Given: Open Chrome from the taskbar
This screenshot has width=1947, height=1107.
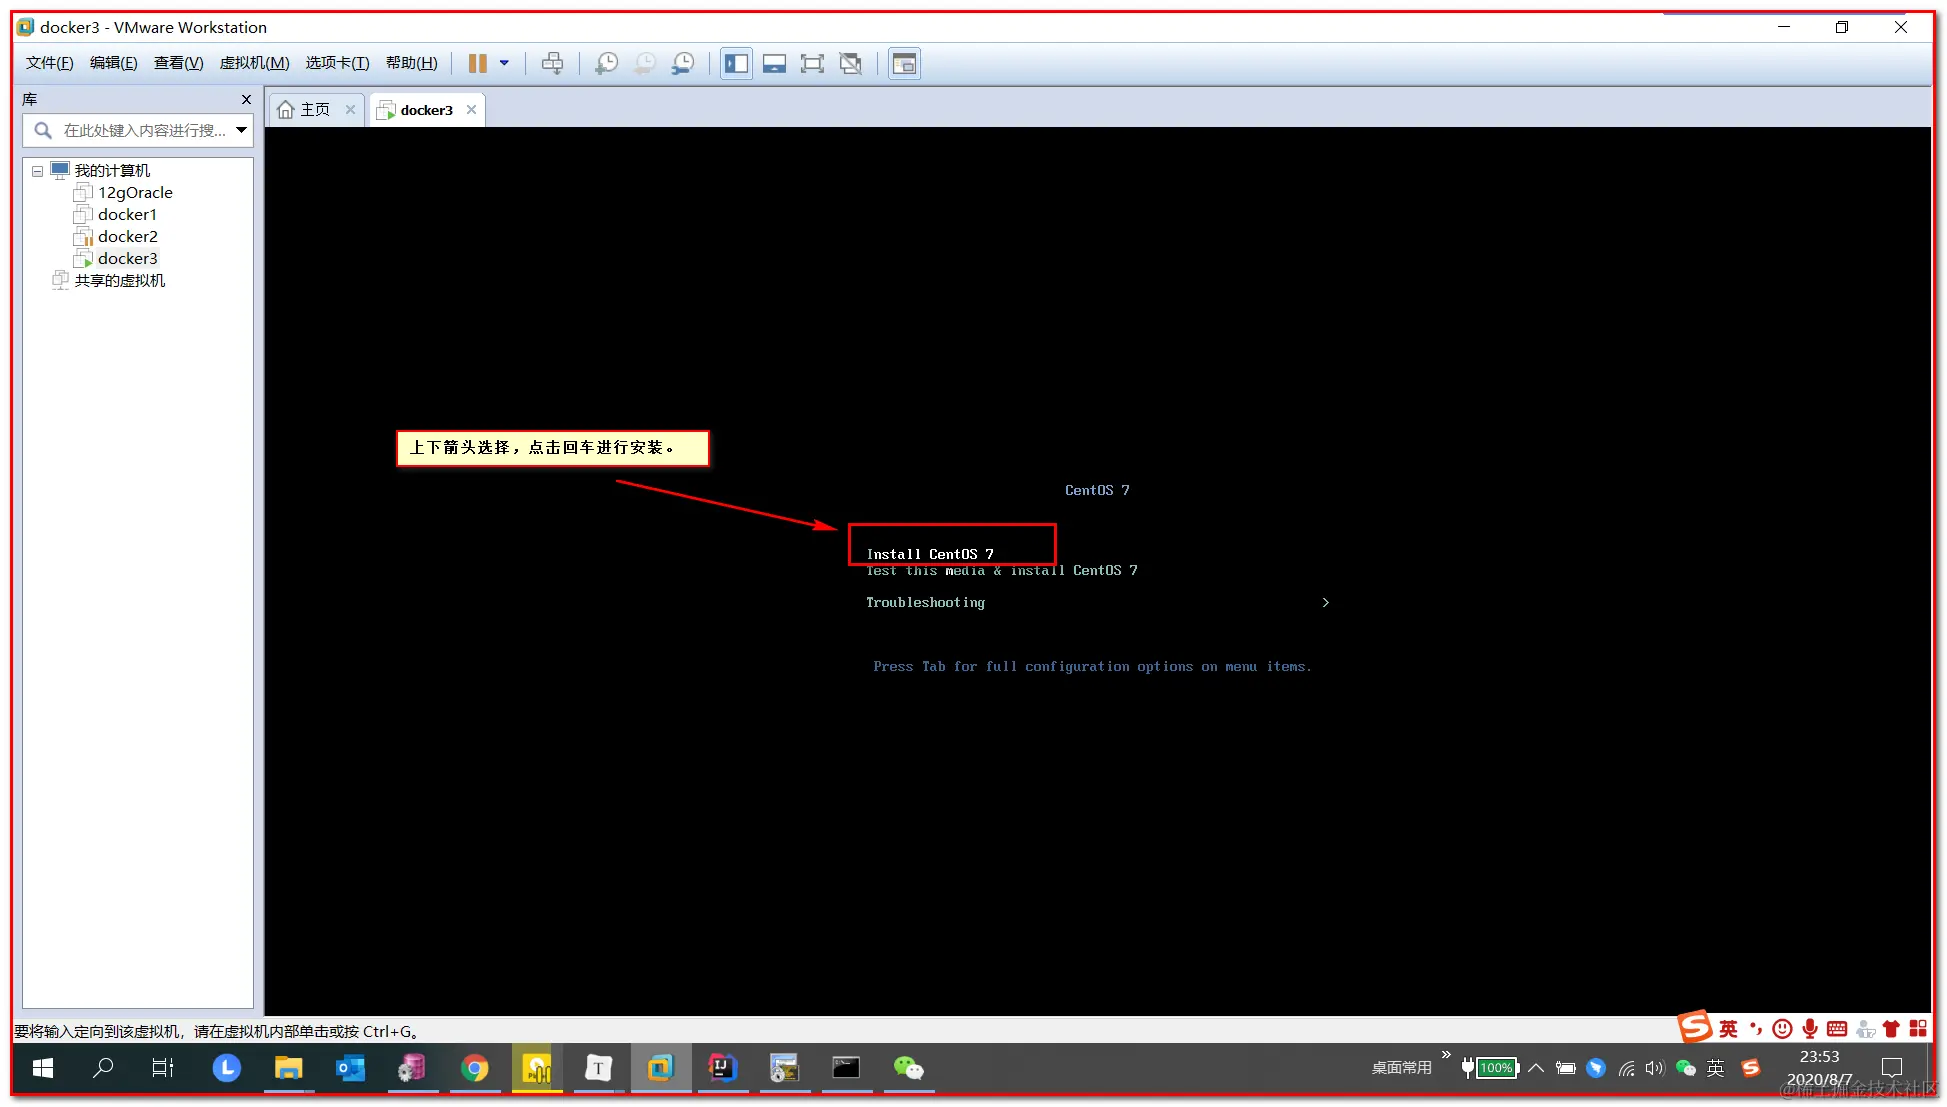Looking at the screenshot, I should click(475, 1069).
